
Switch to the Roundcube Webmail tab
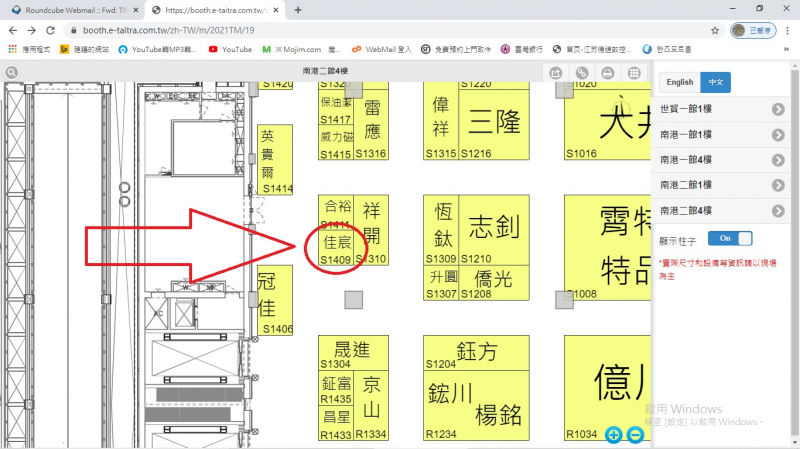(70, 9)
